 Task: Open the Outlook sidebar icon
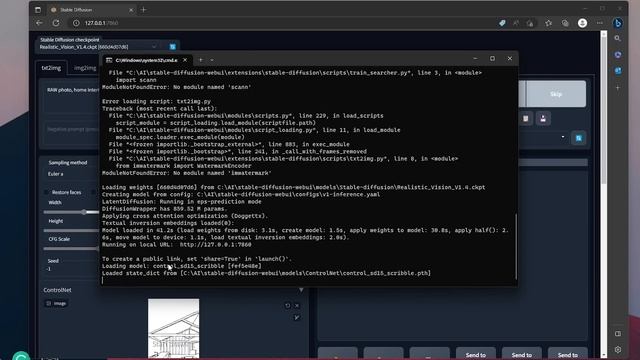618,71
